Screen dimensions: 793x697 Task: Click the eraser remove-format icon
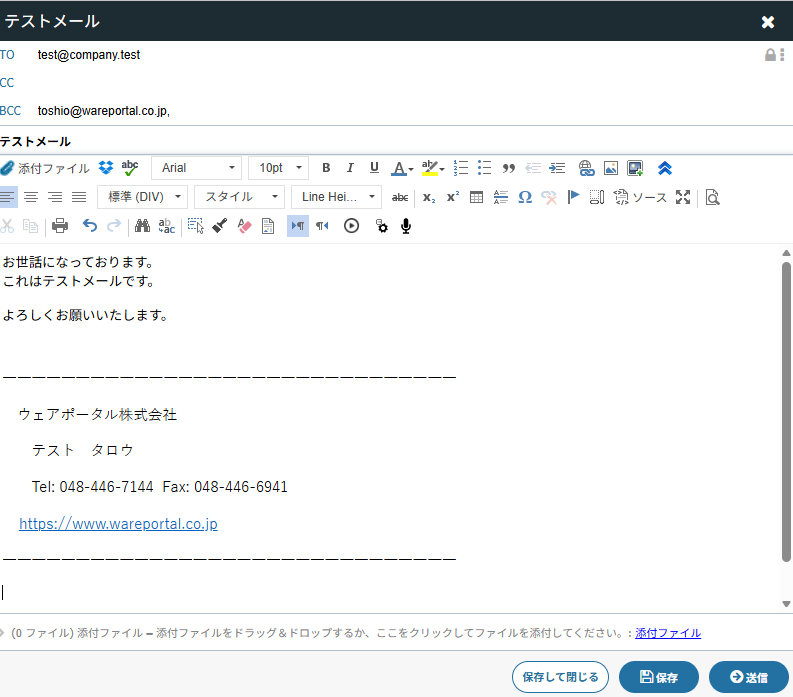pyautogui.click(x=244, y=226)
